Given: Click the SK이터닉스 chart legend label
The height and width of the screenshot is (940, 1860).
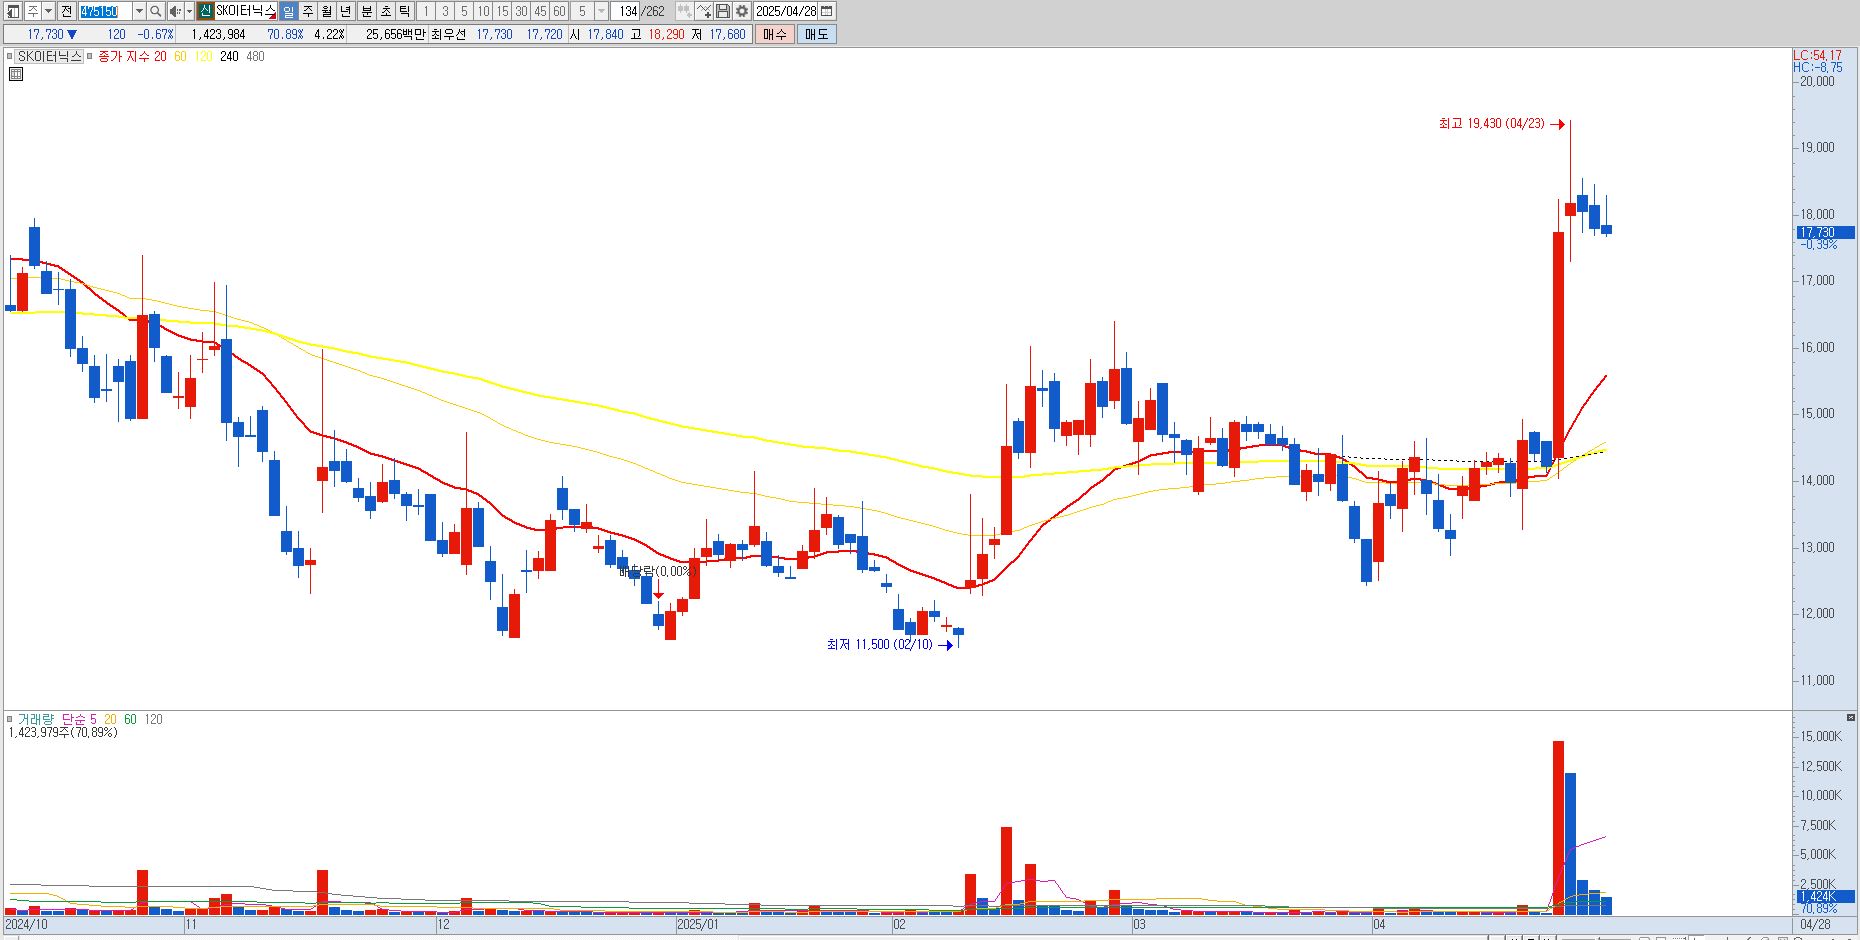Looking at the screenshot, I should [50, 56].
